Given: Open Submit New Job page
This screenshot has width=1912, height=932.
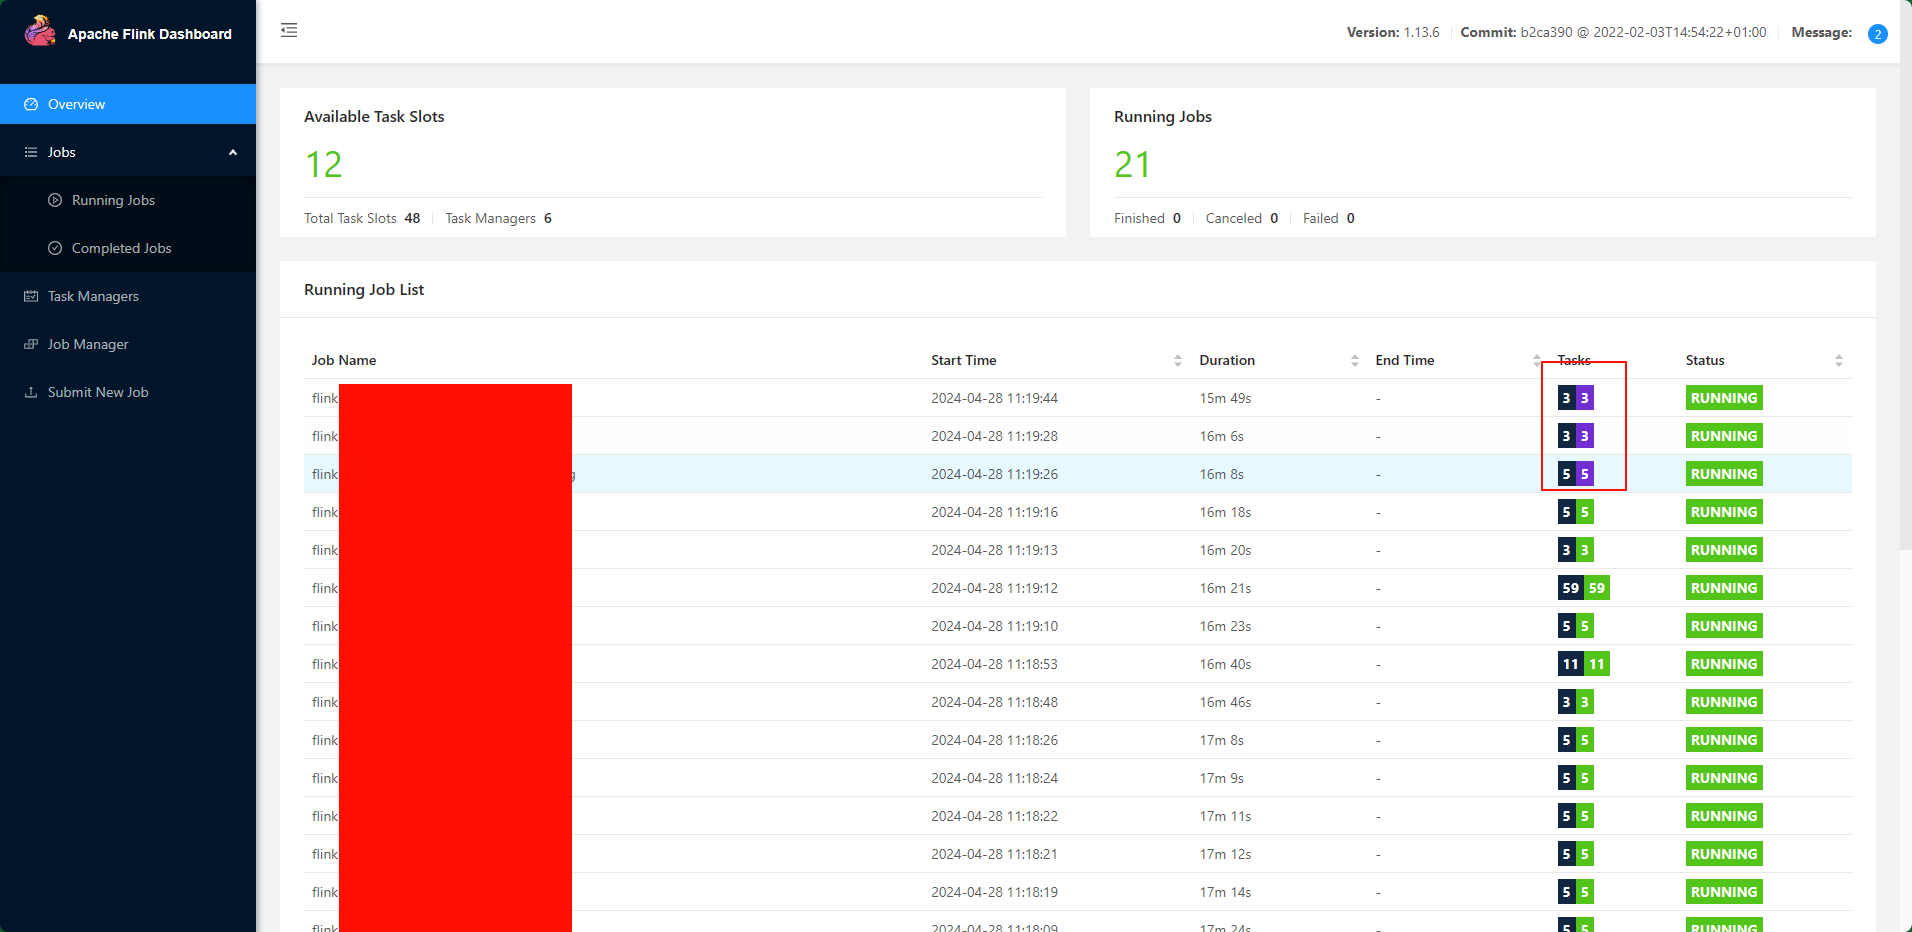Looking at the screenshot, I should [128, 392].
